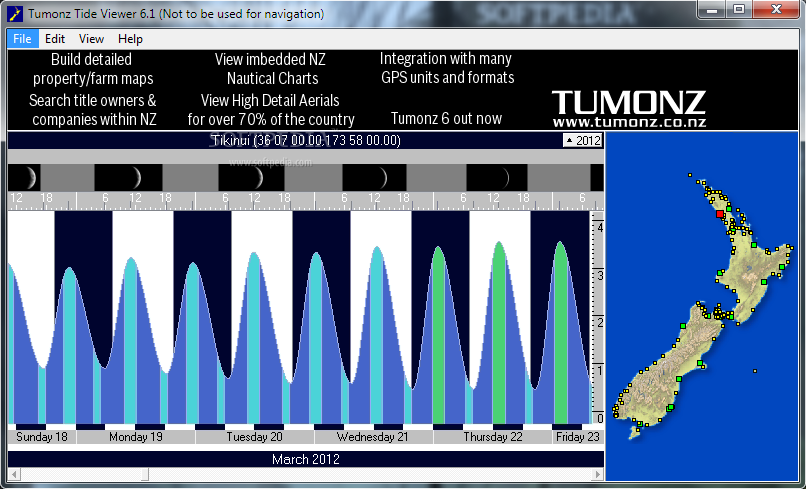The image size is (806, 489).
Task: Select Thursday 22 day label
Action: coord(492,437)
